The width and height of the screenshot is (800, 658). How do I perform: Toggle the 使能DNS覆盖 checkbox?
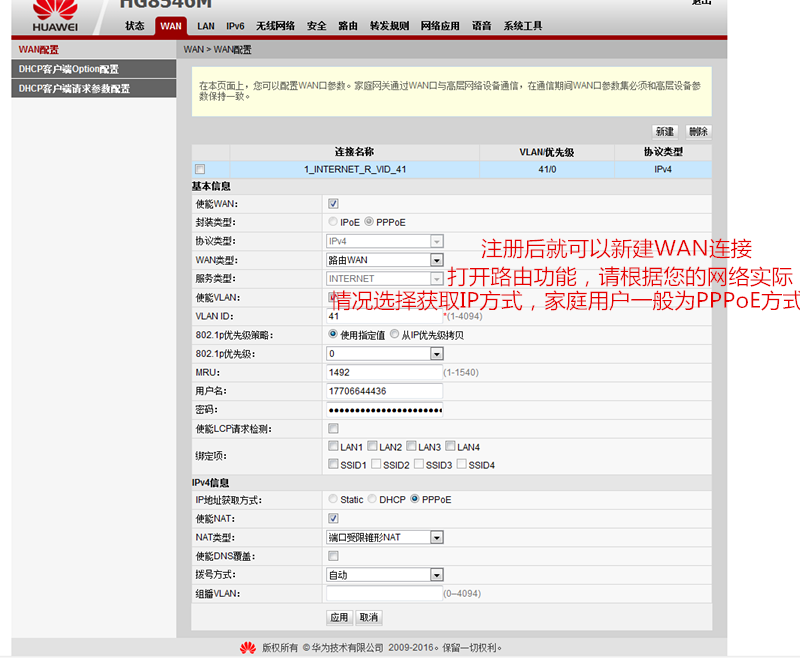pos(333,556)
